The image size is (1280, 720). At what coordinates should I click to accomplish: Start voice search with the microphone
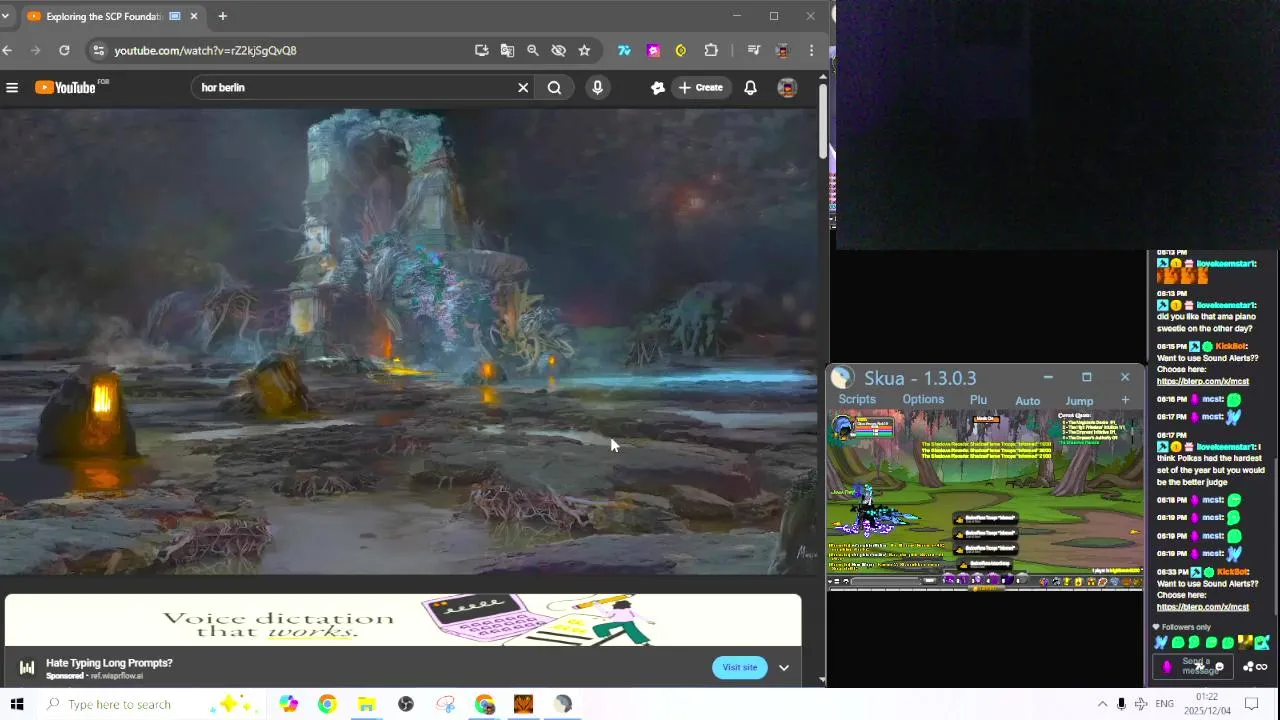pos(597,88)
